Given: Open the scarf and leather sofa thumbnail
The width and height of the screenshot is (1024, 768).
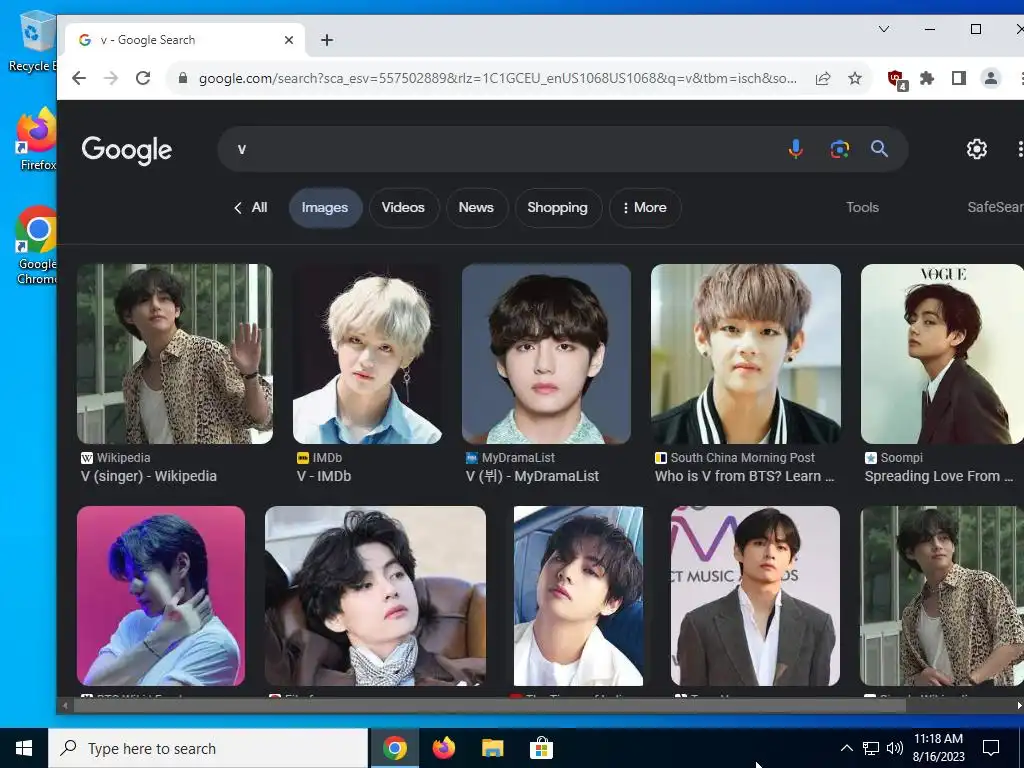Looking at the screenshot, I should [x=375, y=596].
